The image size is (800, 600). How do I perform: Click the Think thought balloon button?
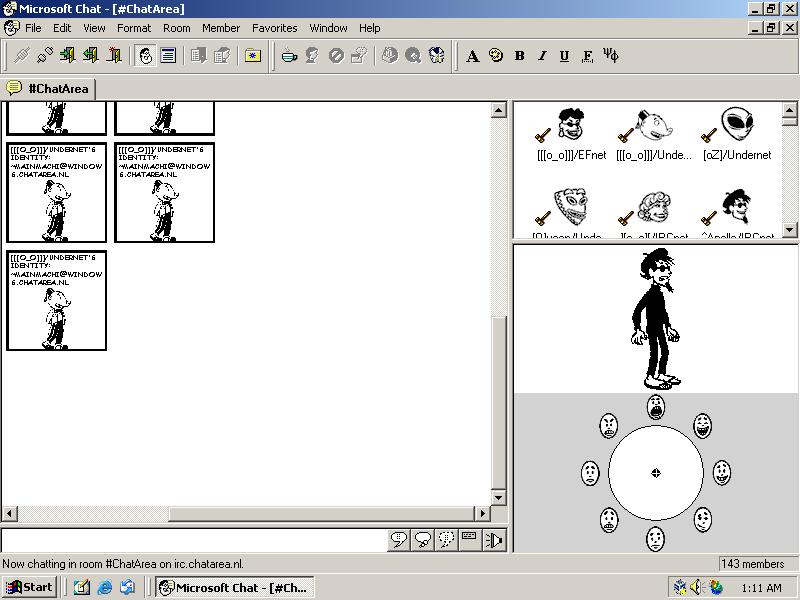(x=423, y=540)
